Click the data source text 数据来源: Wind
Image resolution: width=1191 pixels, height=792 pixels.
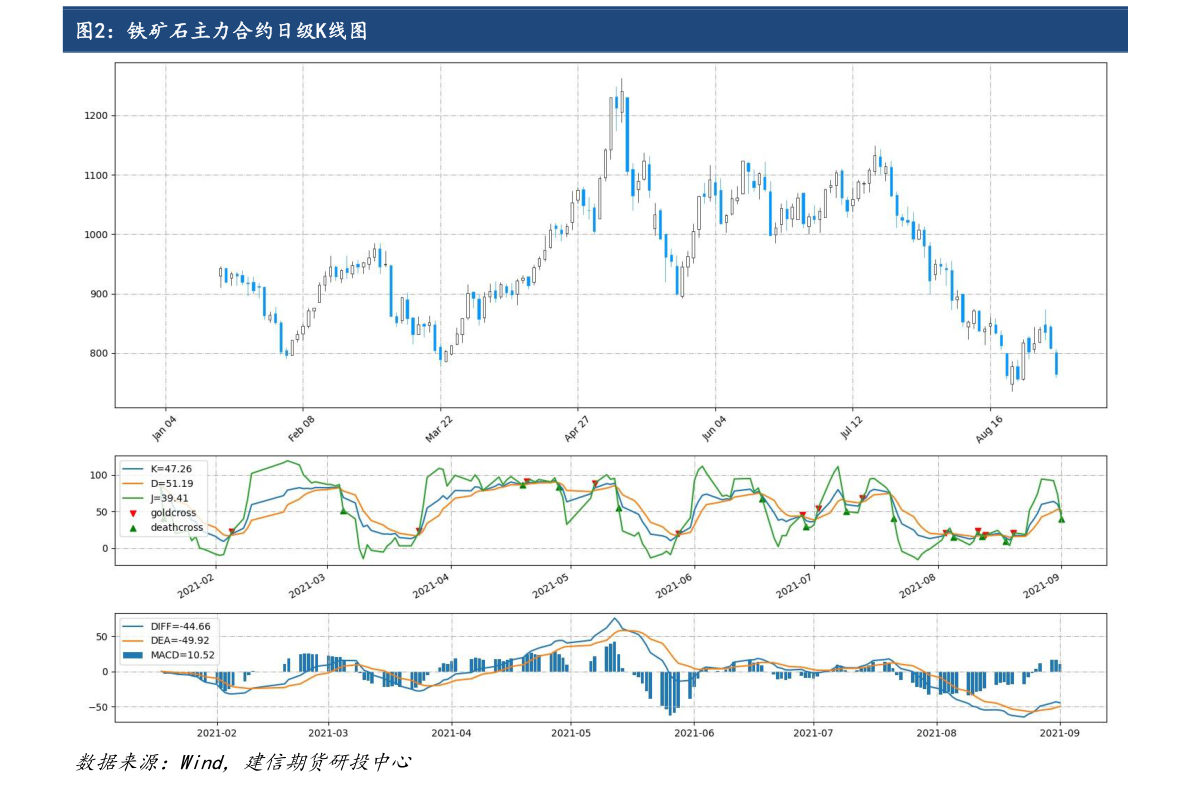152,762
